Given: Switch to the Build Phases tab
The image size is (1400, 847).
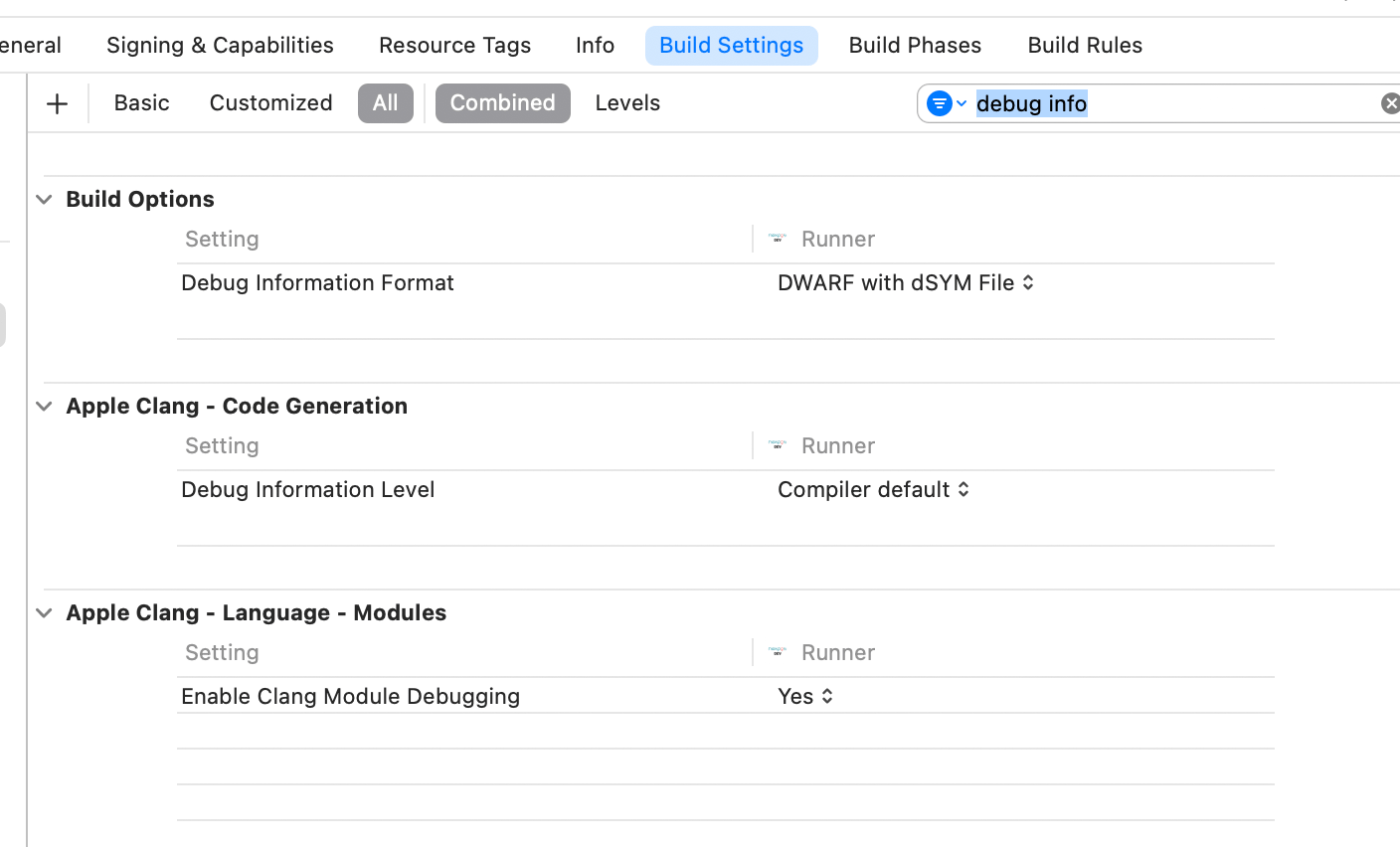Looking at the screenshot, I should pos(914,45).
